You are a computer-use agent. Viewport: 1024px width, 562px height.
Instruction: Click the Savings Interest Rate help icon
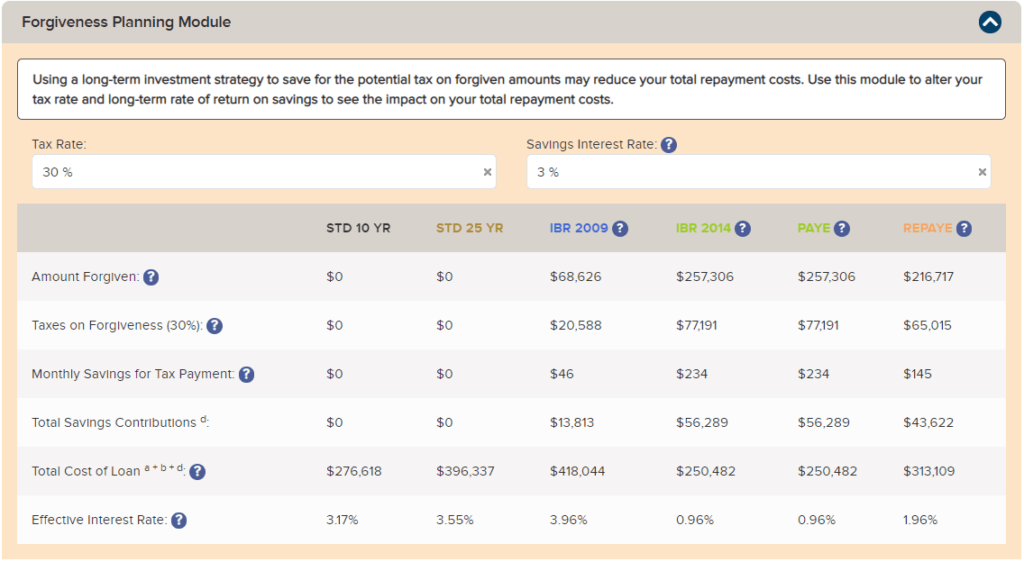click(669, 145)
